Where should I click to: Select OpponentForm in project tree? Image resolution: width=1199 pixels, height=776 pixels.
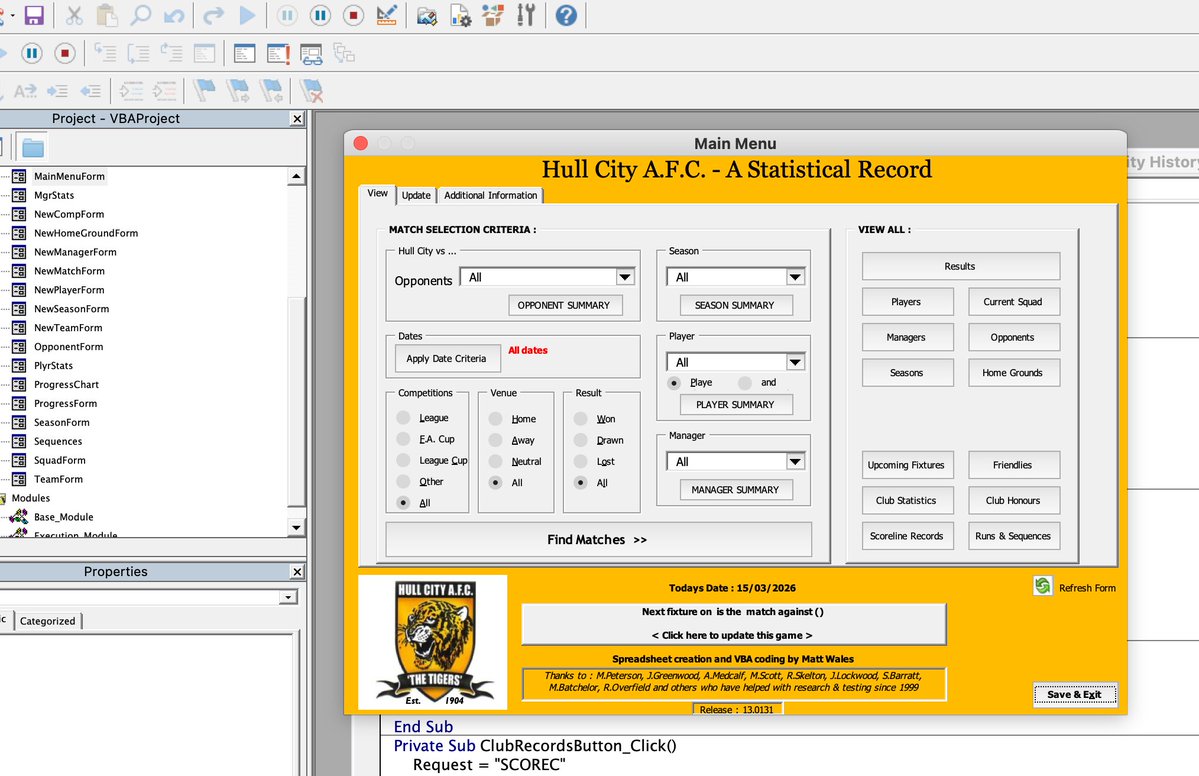pyautogui.click(x=68, y=346)
